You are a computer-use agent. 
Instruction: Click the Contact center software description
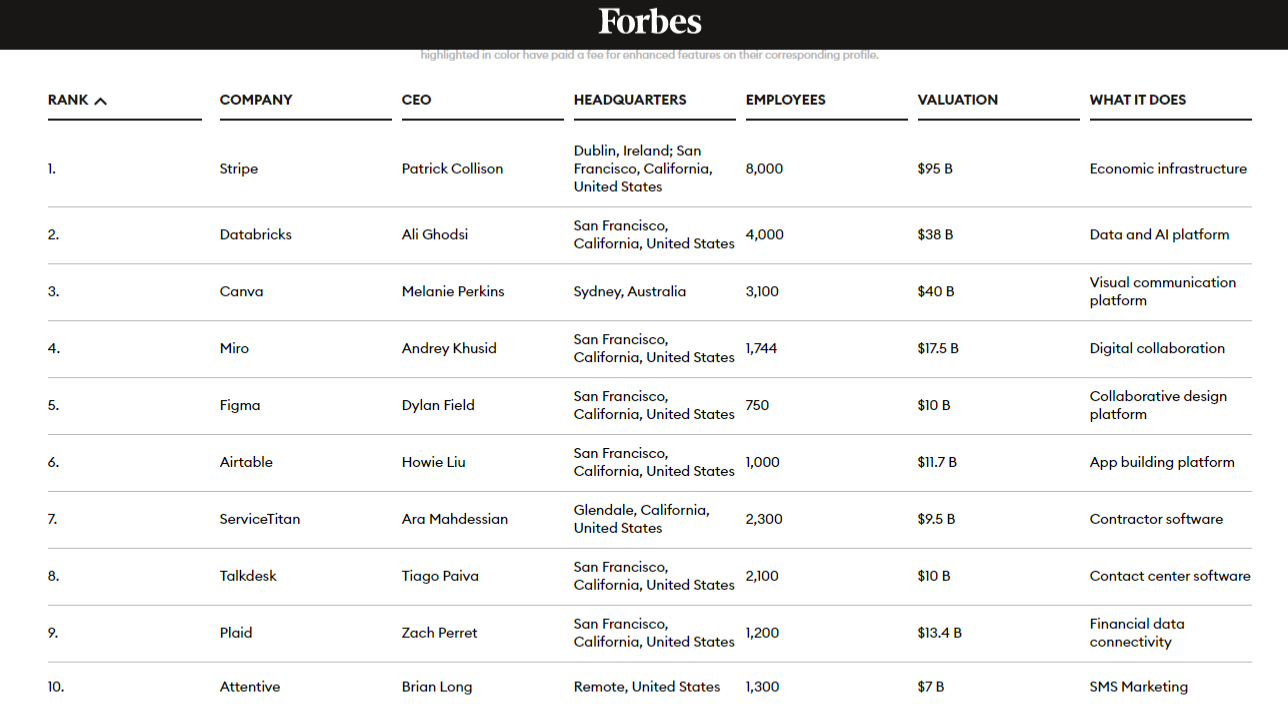(1170, 577)
